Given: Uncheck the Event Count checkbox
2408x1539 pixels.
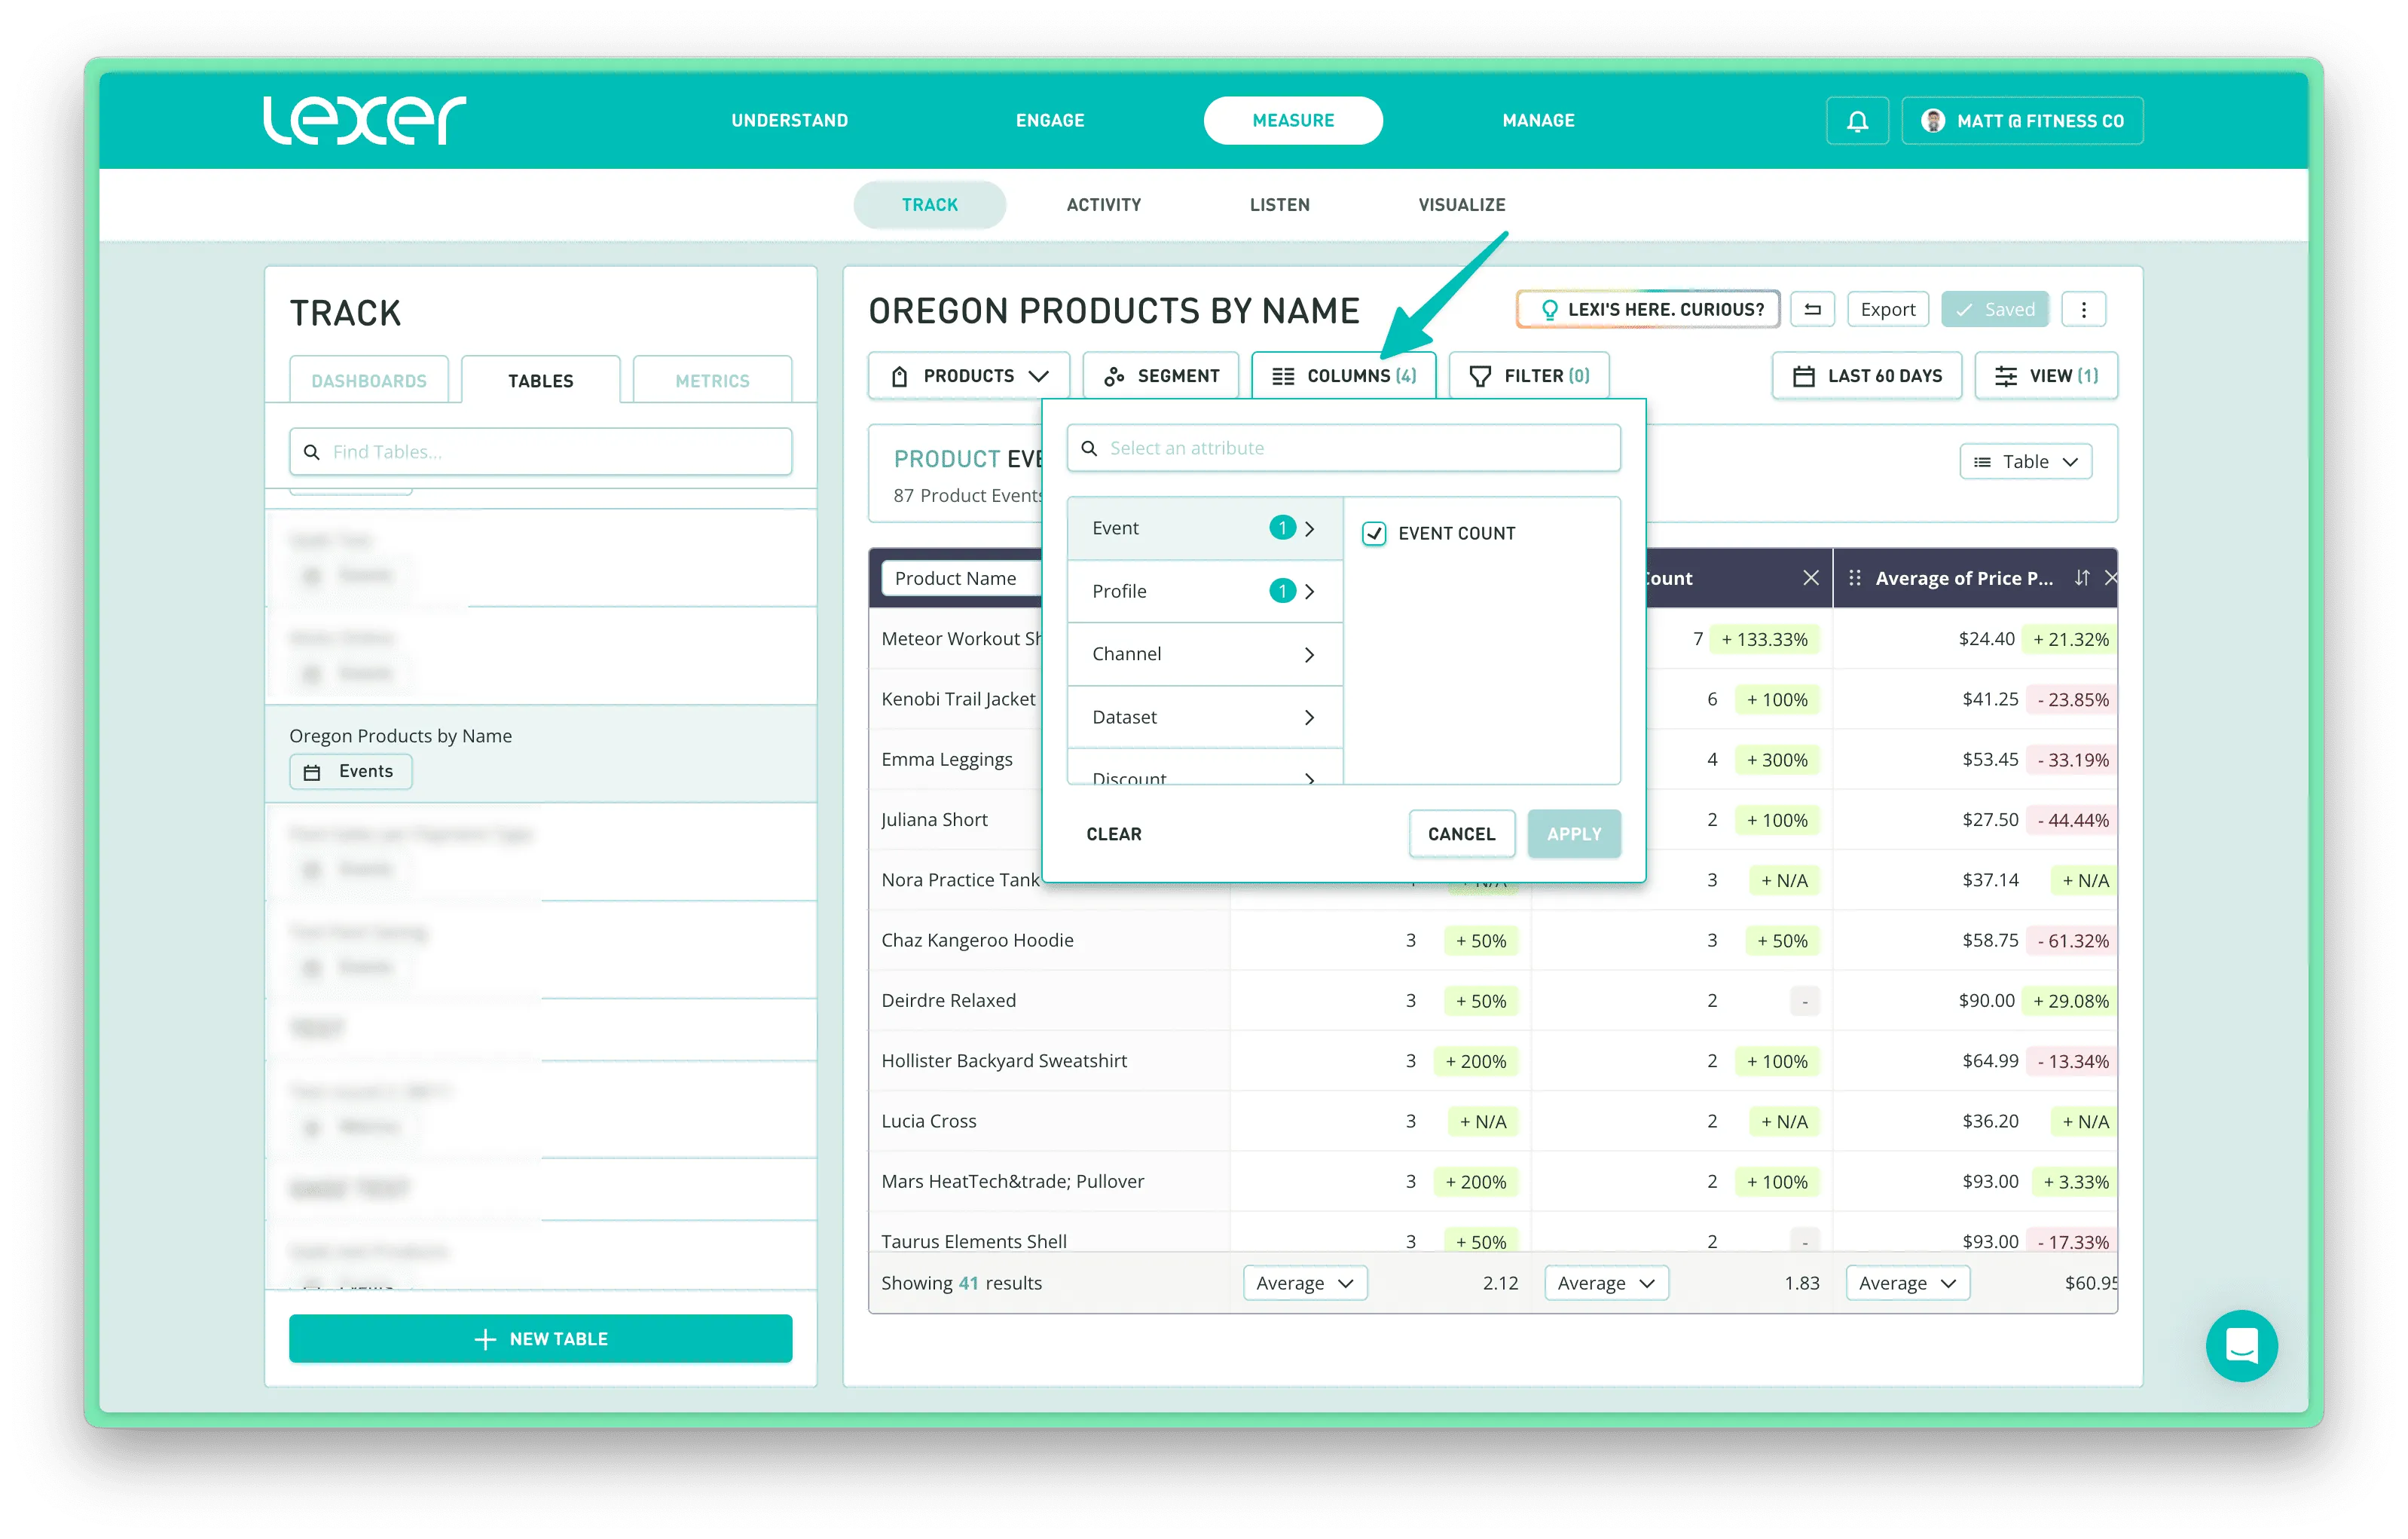Looking at the screenshot, I should [1374, 533].
